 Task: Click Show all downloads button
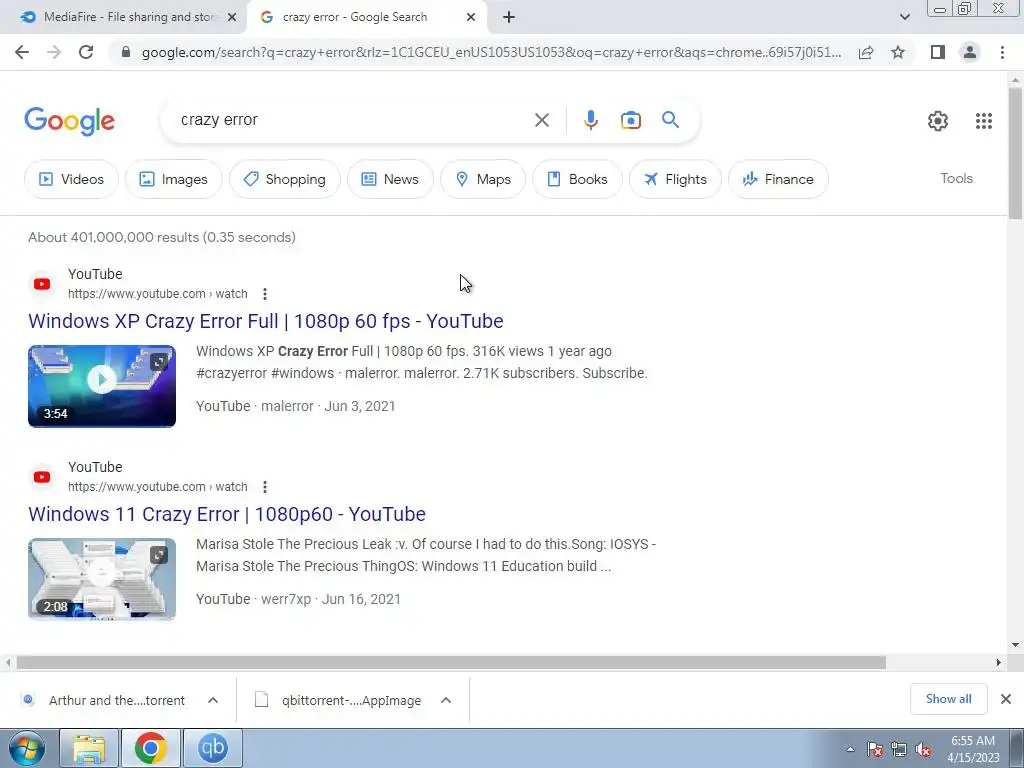948,699
